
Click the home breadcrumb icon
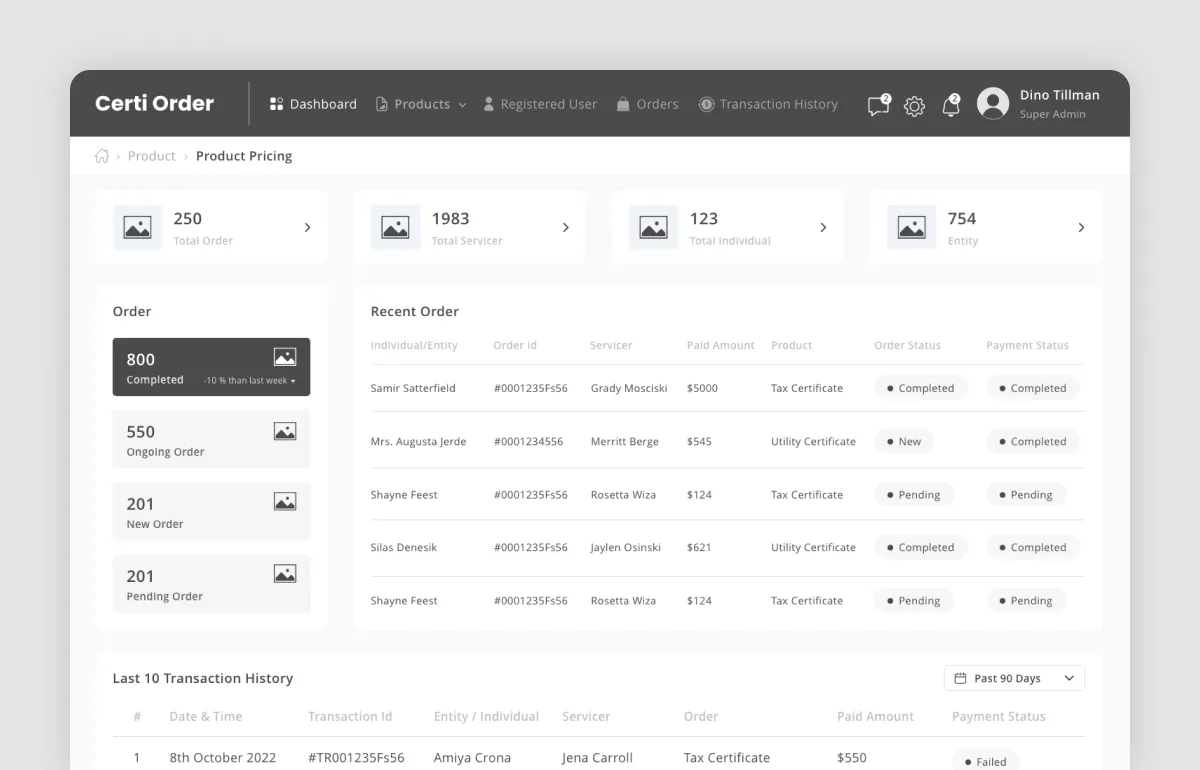[102, 156]
